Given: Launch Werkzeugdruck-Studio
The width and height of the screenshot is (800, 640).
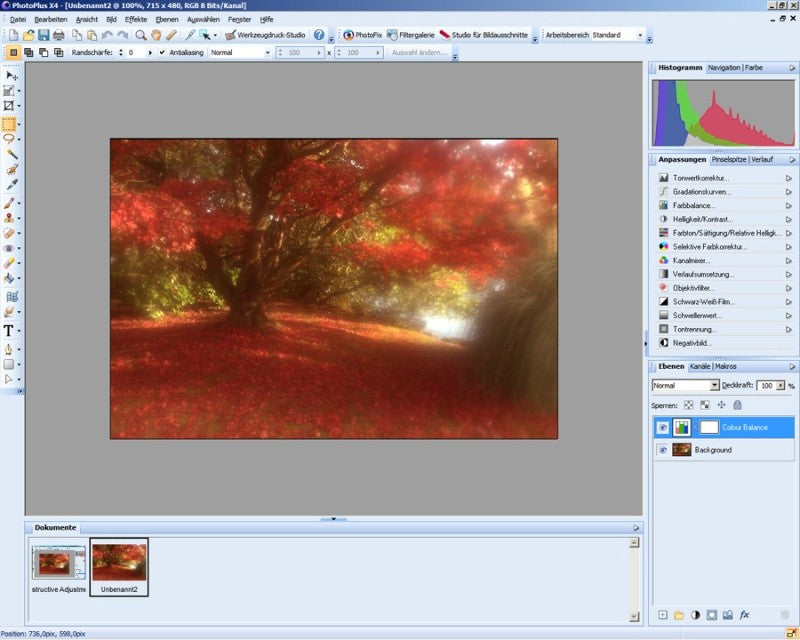Looking at the screenshot, I should pos(265,35).
